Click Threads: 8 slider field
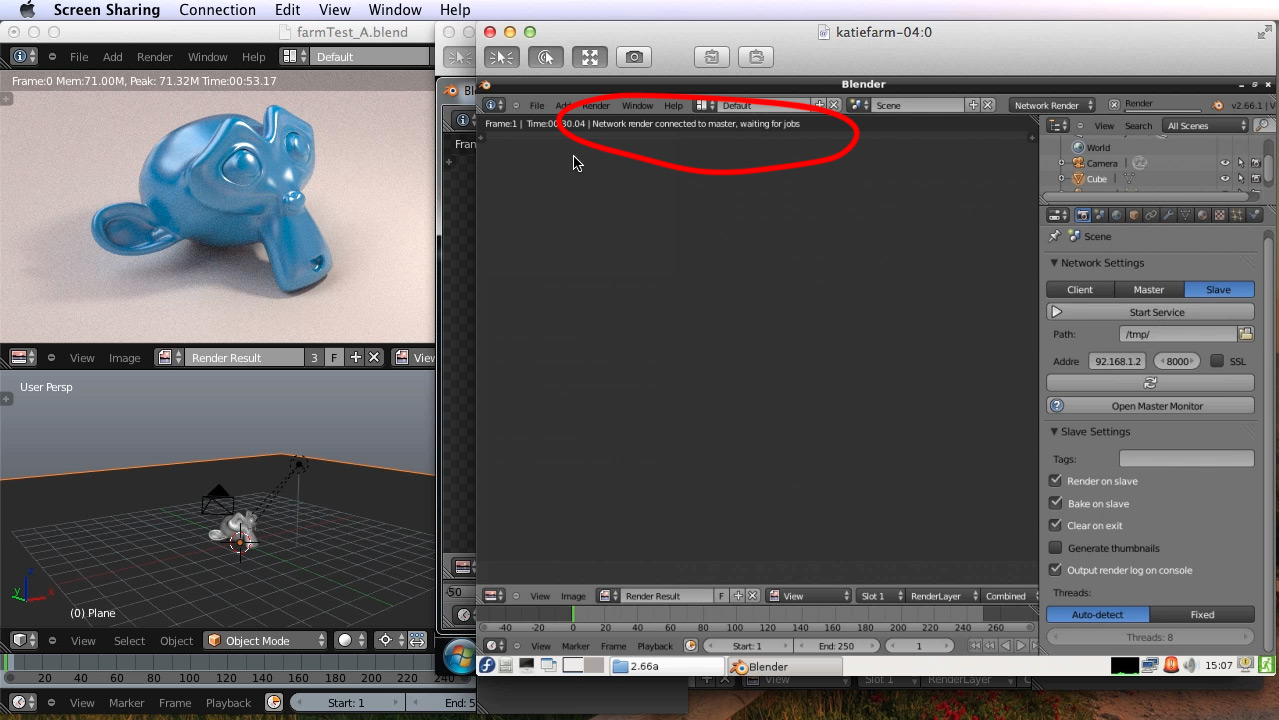This screenshot has height=720, width=1279. (1150, 637)
